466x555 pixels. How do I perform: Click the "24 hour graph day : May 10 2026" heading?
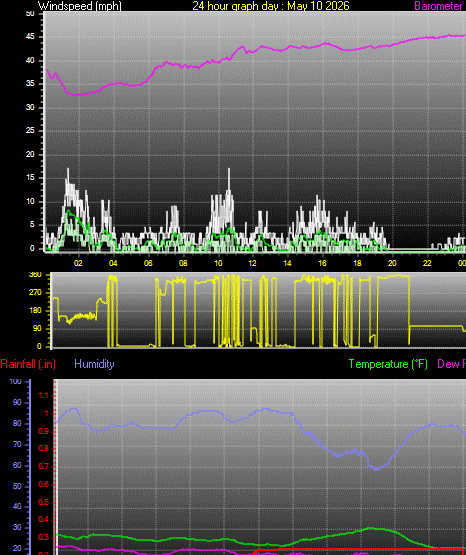click(x=271, y=6)
